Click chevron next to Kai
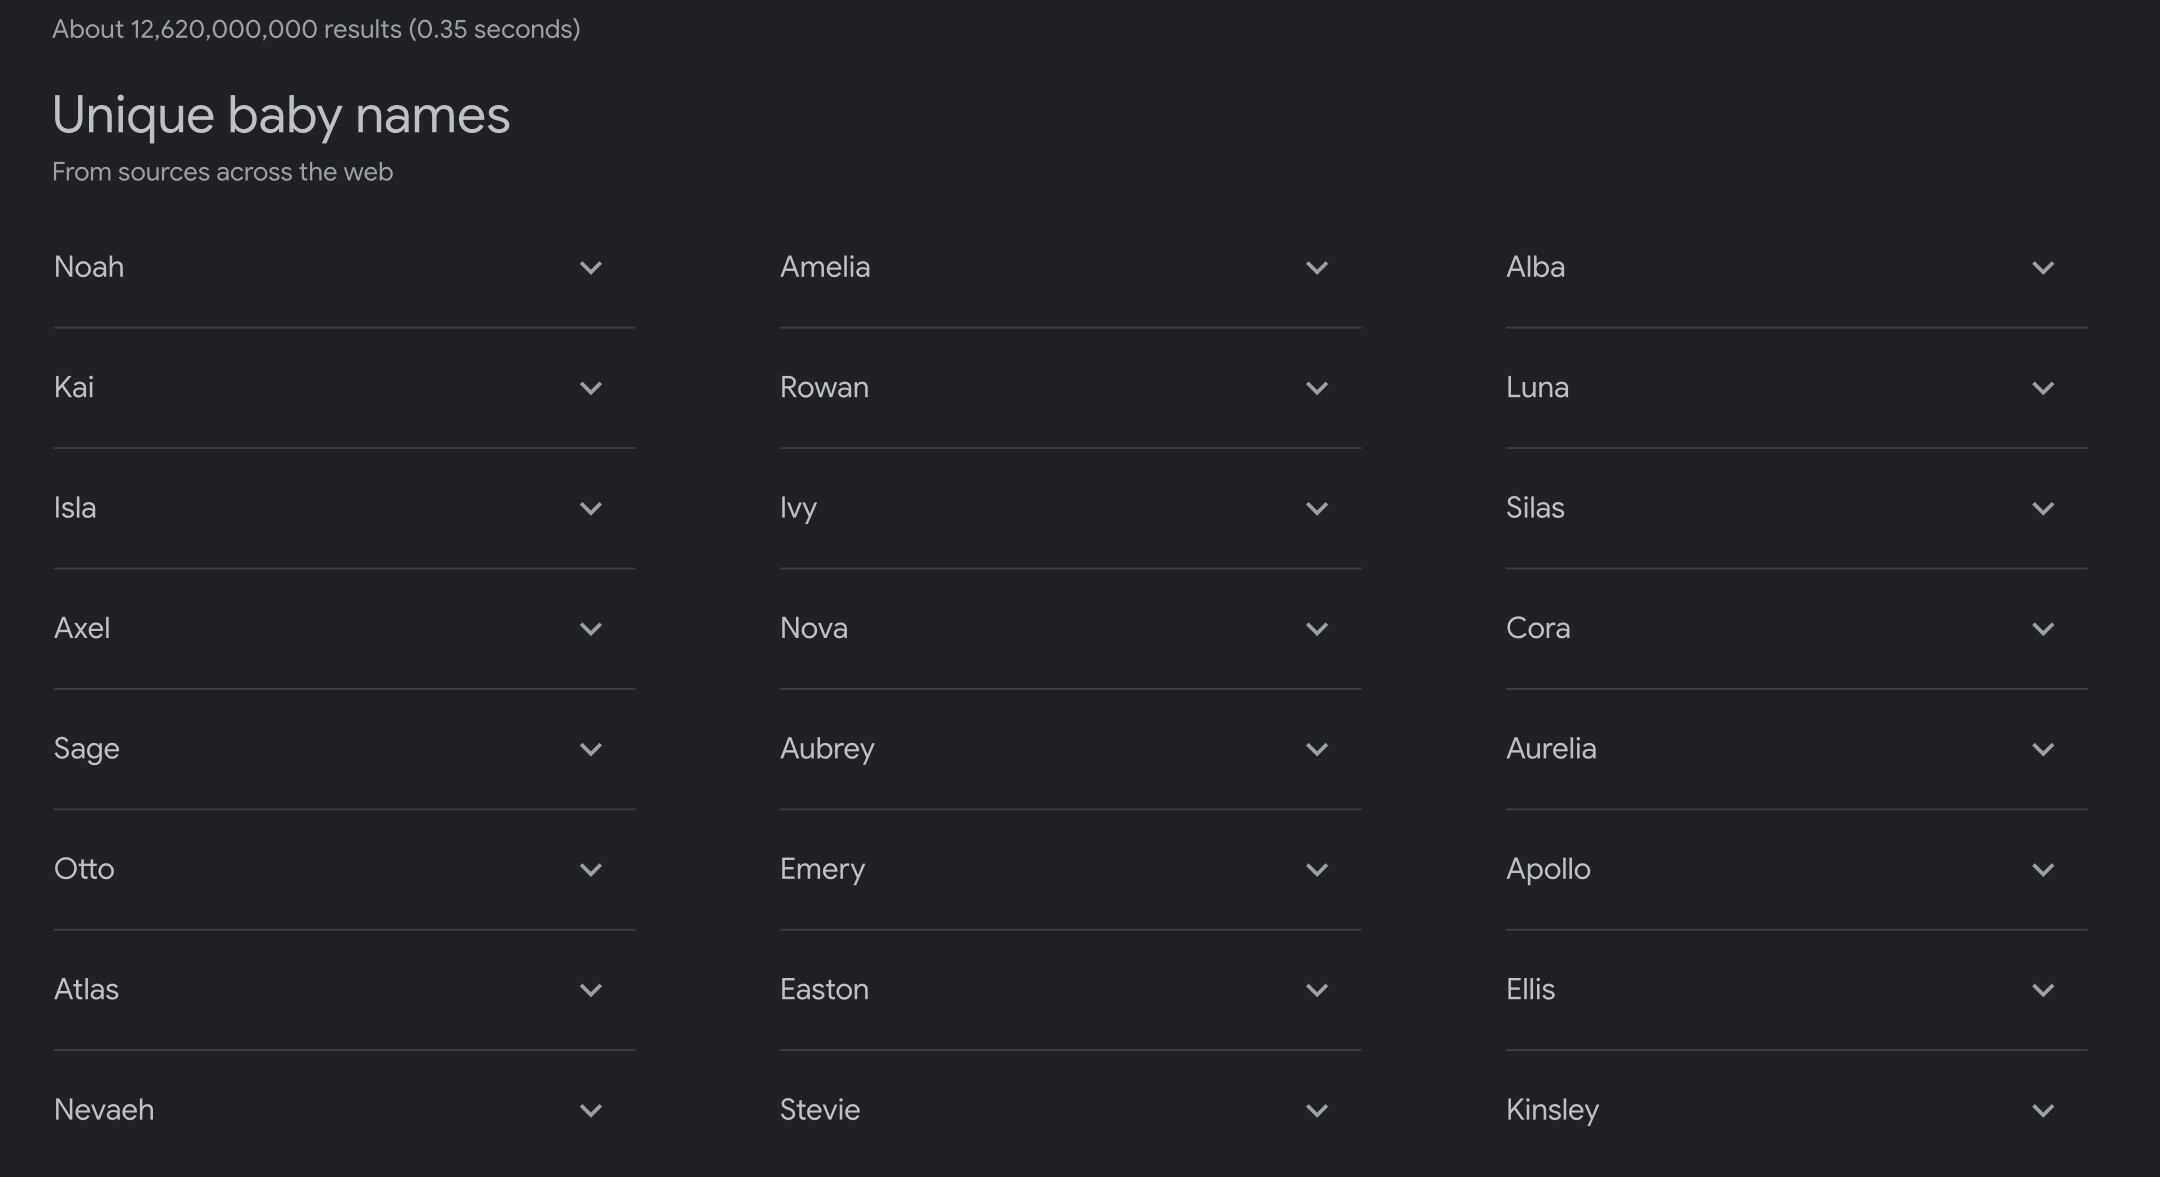The image size is (2160, 1177). click(x=591, y=388)
